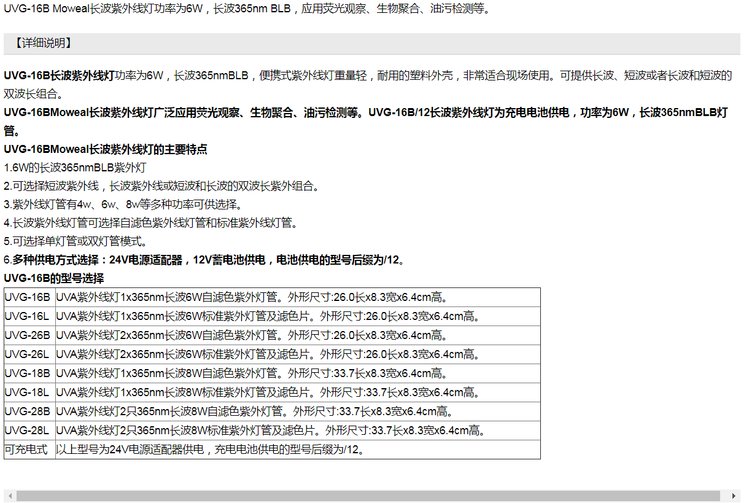The image size is (749, 503).
Task: Select the UVG-26B model cell in table
Action: 27,335
